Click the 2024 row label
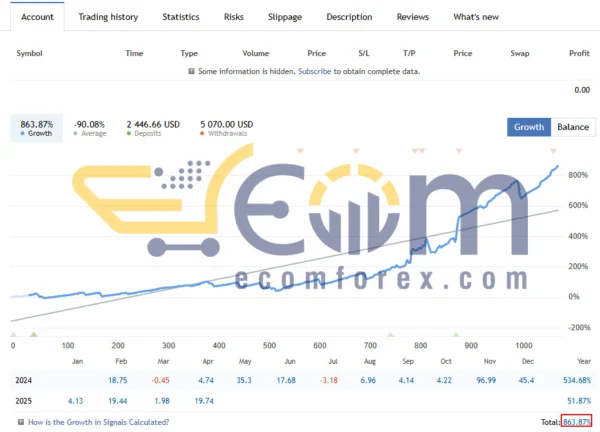600x432 pixels. click(x=23, y=380)
